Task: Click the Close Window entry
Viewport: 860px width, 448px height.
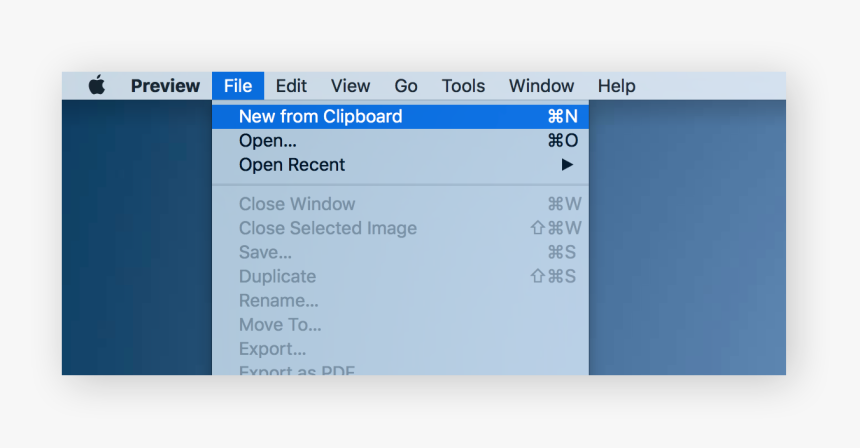Action: [x=400, y=204]
